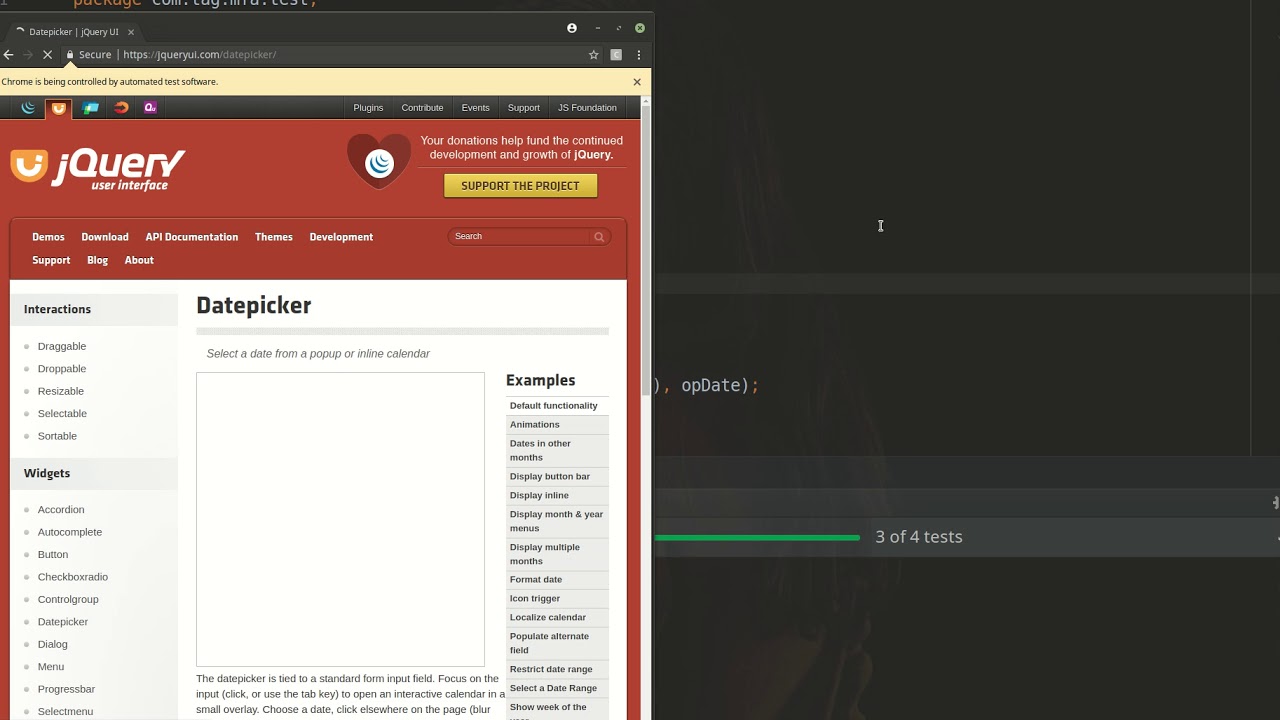The image size is (1280, 720).
Task: Open the Menu widget link
Action: pos(51,667)
